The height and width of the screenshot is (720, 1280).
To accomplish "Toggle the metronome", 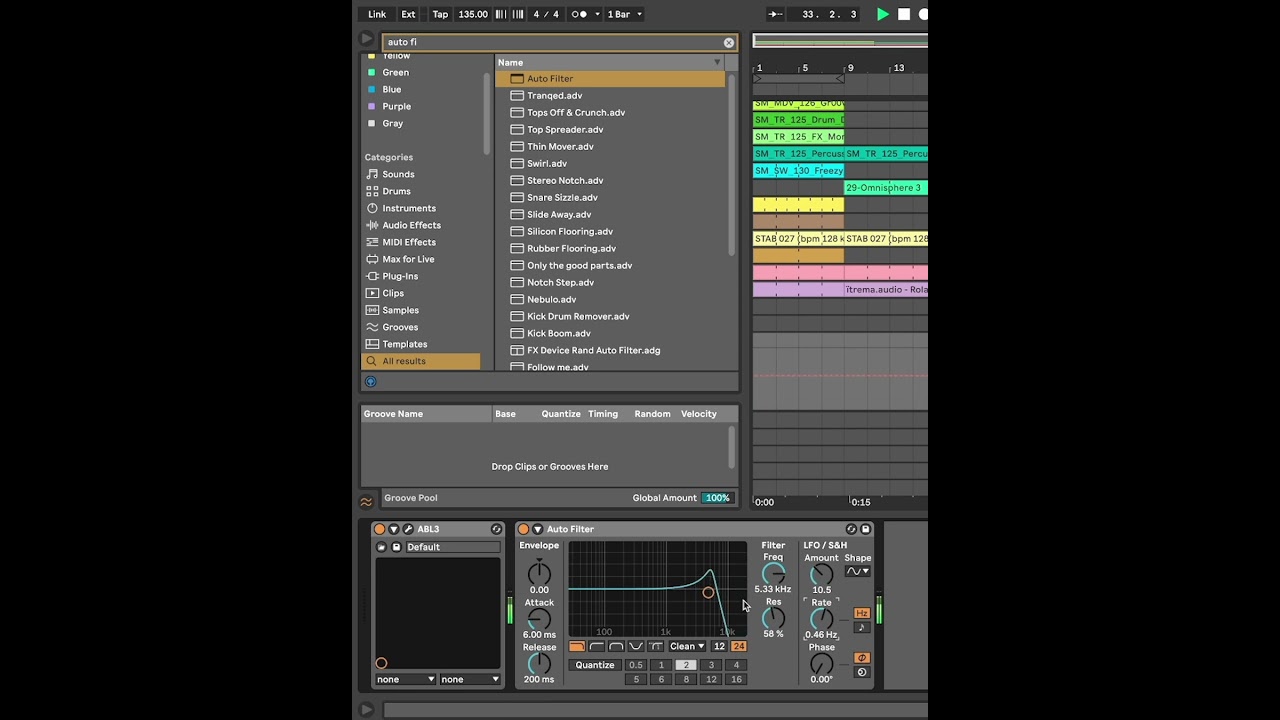I will tap(579, 14).
